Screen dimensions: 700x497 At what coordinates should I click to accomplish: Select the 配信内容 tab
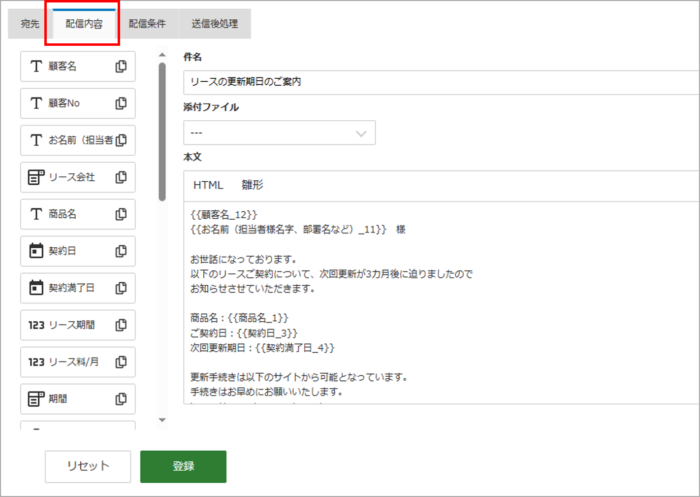point(84,24)
